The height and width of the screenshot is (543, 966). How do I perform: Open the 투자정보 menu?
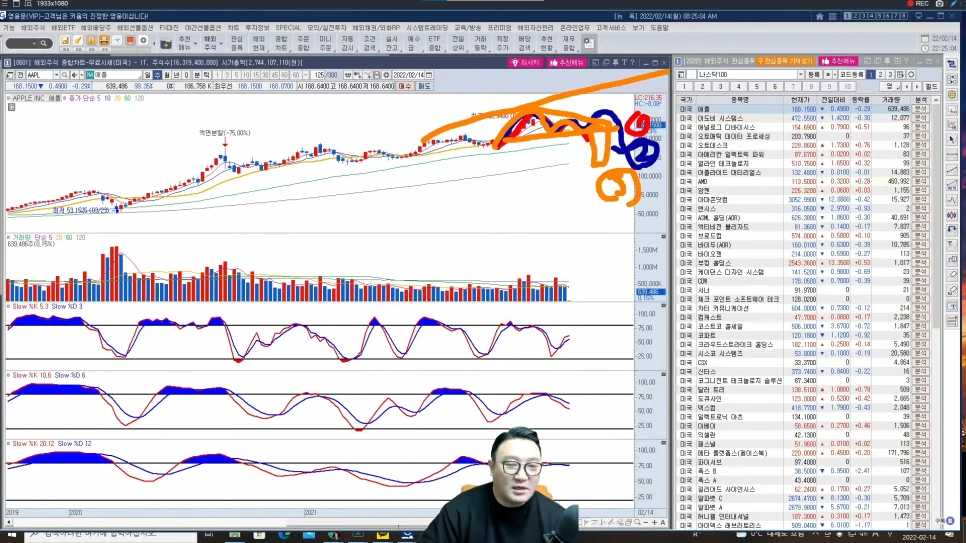pyautogui.click(x=258, y=28)
